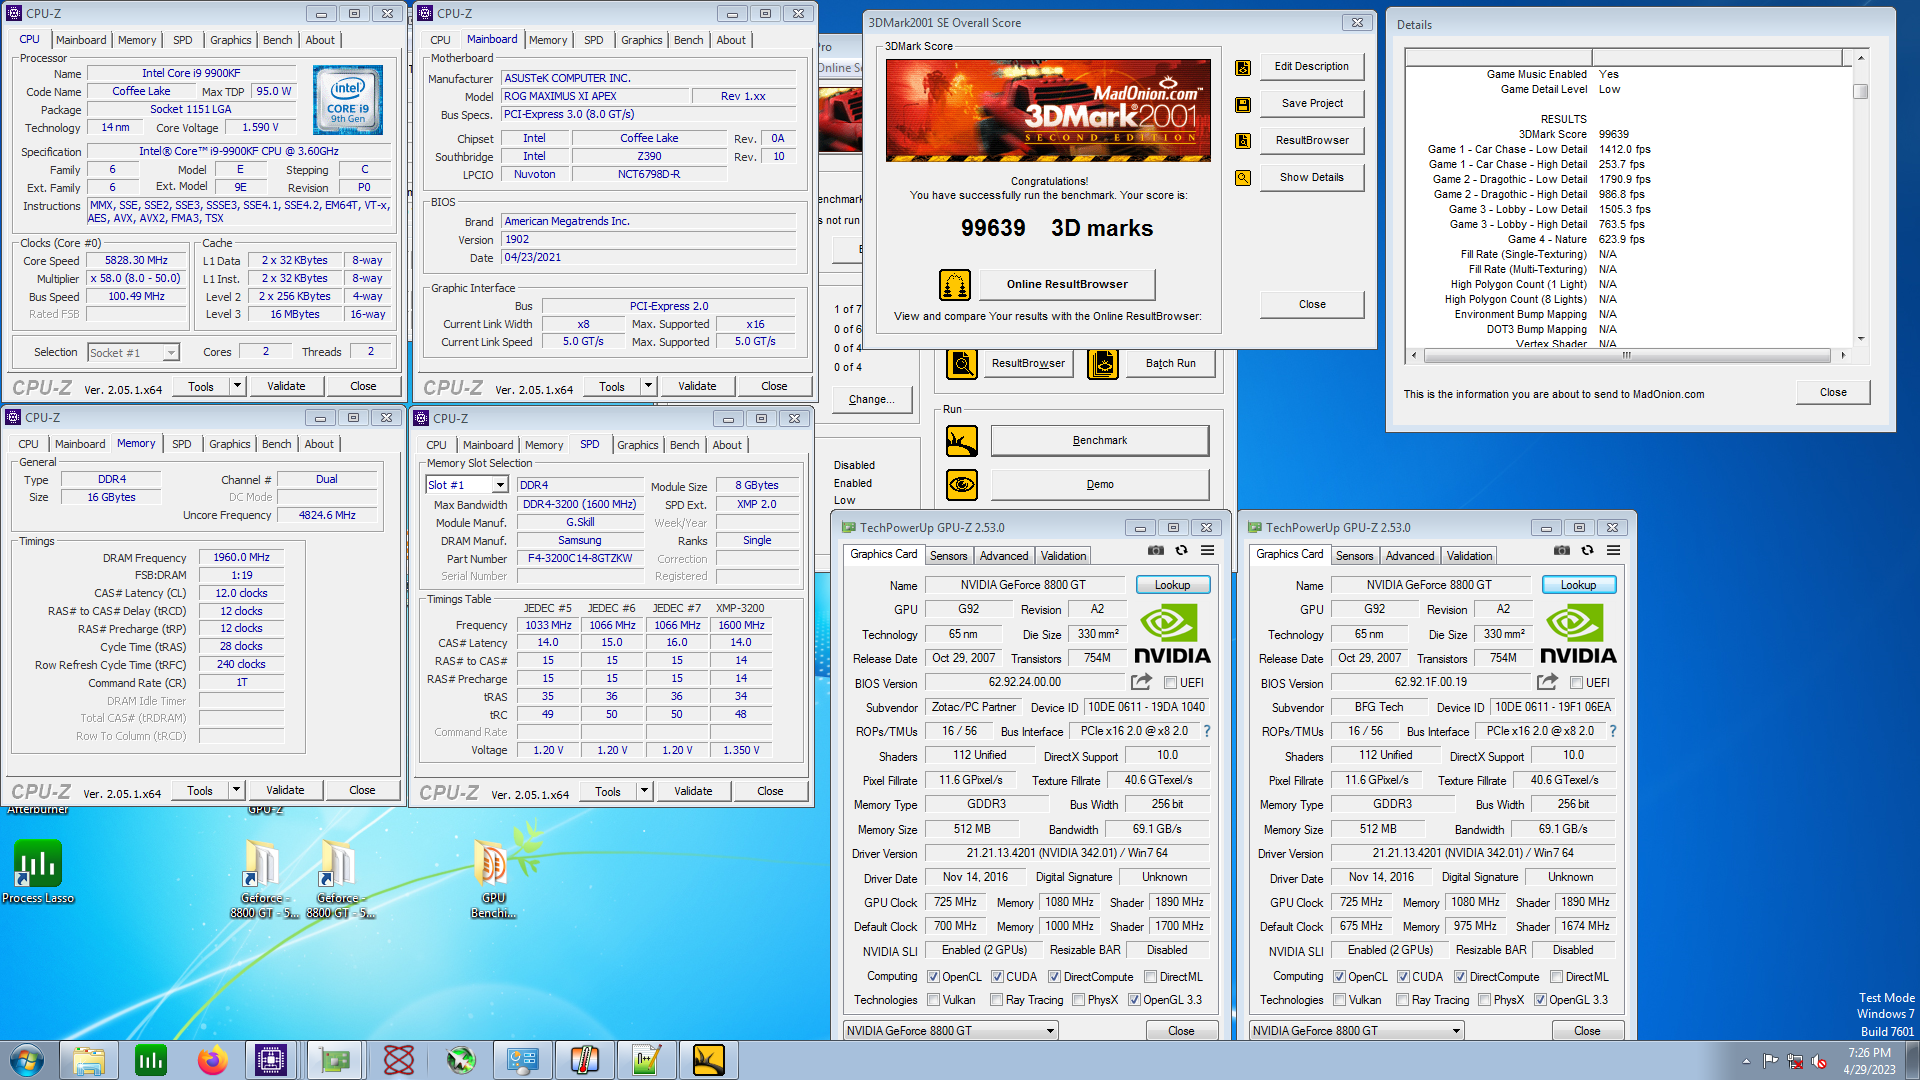1920x1080 pixels.
Task: Click the Online ResultBrowser yellow icon
Action: (x=955, y=285)
